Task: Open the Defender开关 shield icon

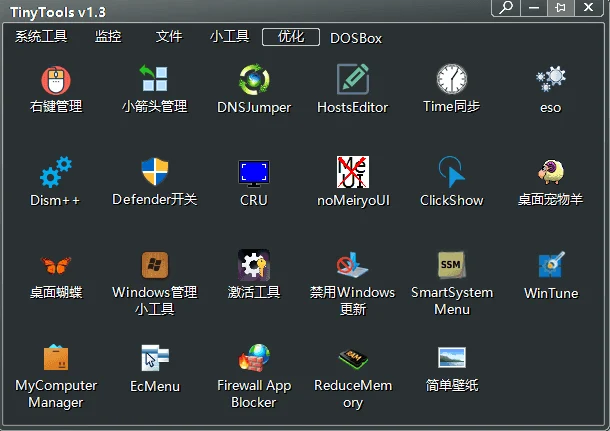Action: (154, 173)
